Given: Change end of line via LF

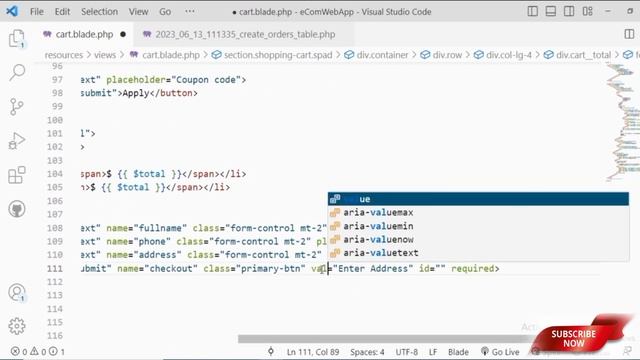Looking at the screenshot, I should (x=433, y=352).
